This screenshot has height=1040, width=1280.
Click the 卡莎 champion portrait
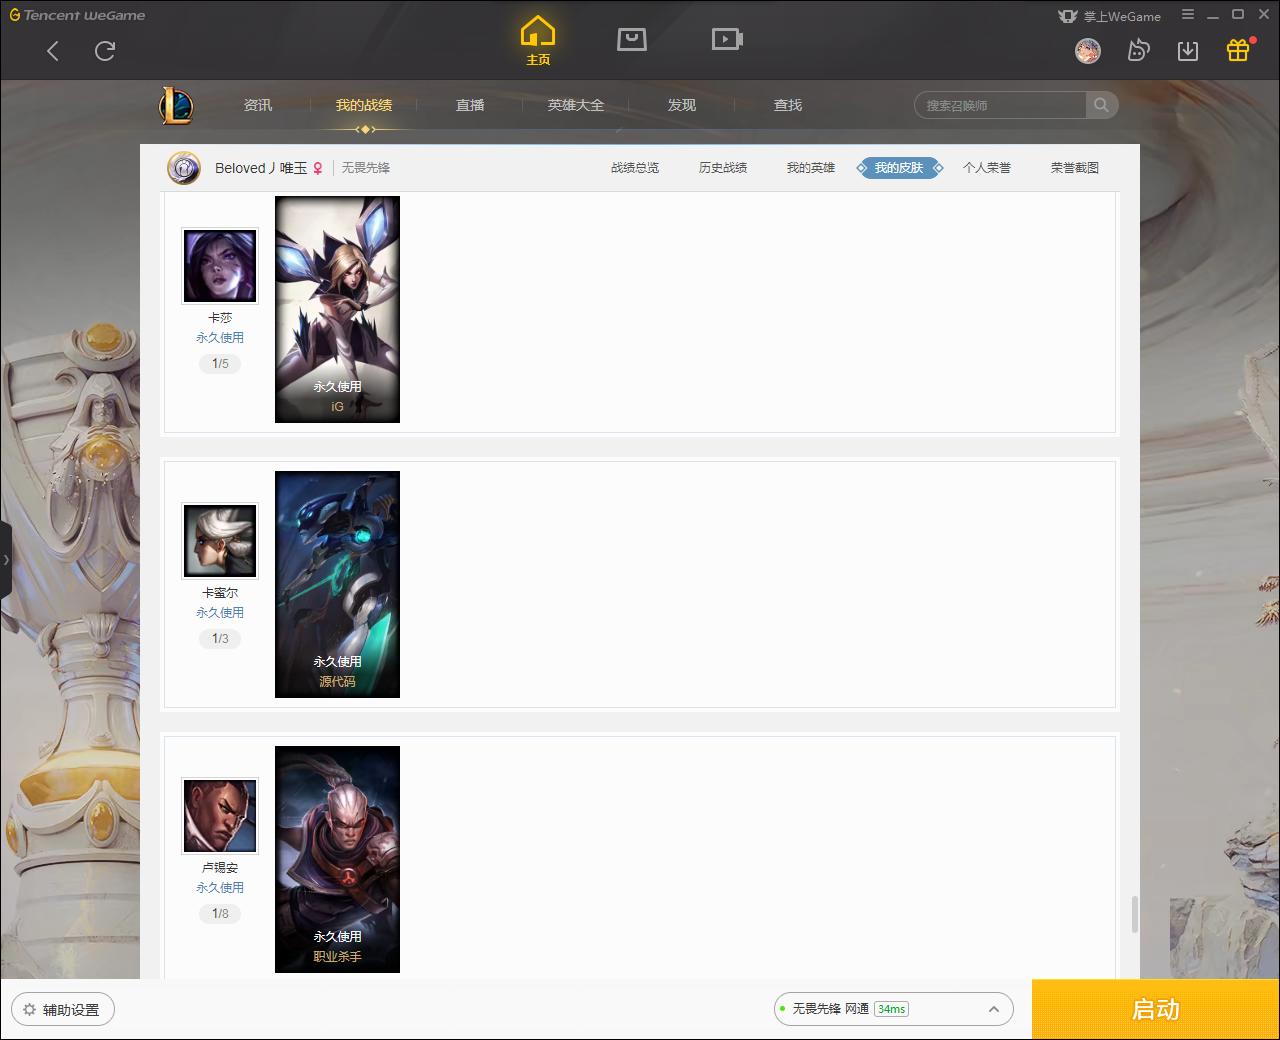click(x=220, y=266)
